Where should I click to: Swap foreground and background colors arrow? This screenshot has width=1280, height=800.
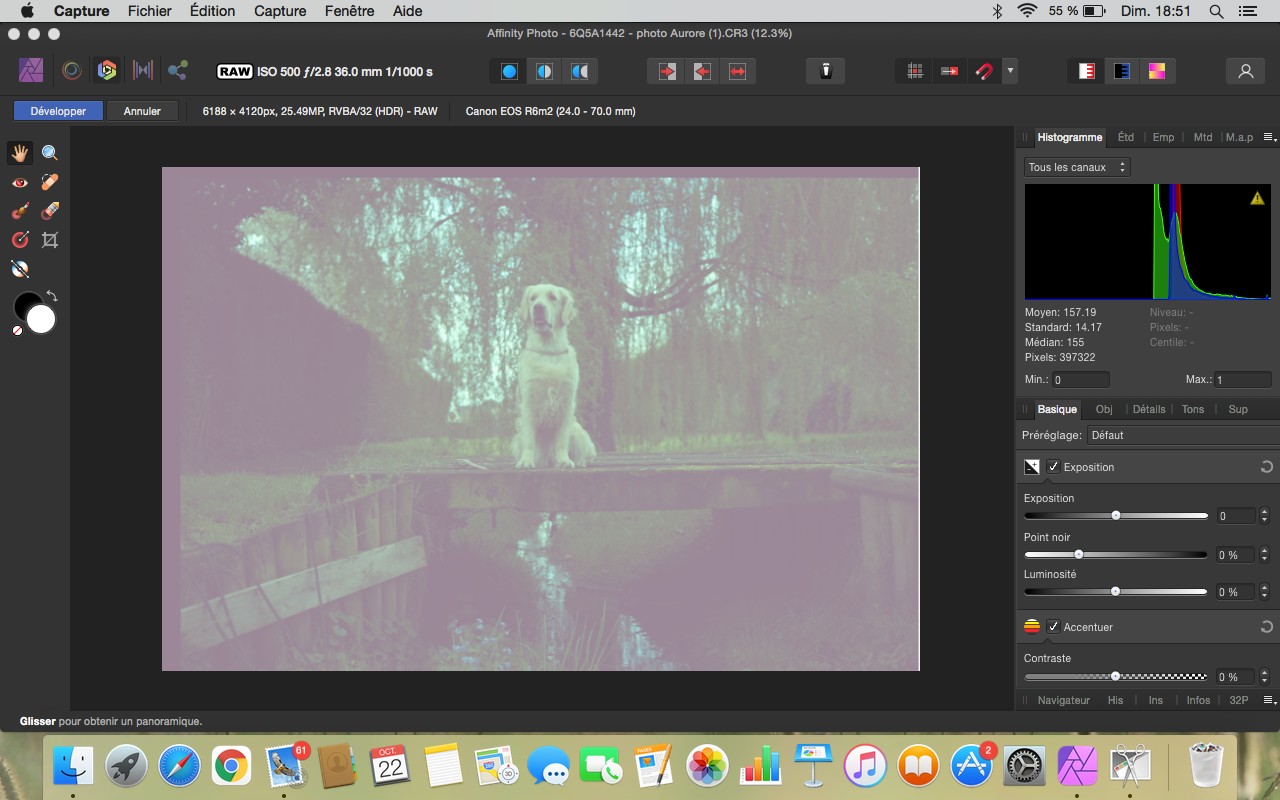[52, 296]
